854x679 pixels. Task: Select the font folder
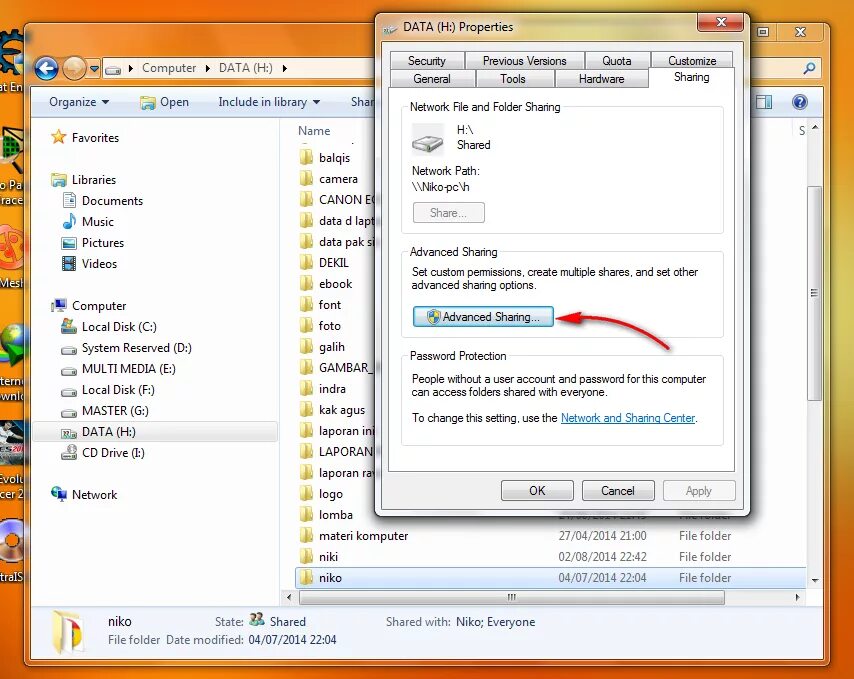[320, 304]
